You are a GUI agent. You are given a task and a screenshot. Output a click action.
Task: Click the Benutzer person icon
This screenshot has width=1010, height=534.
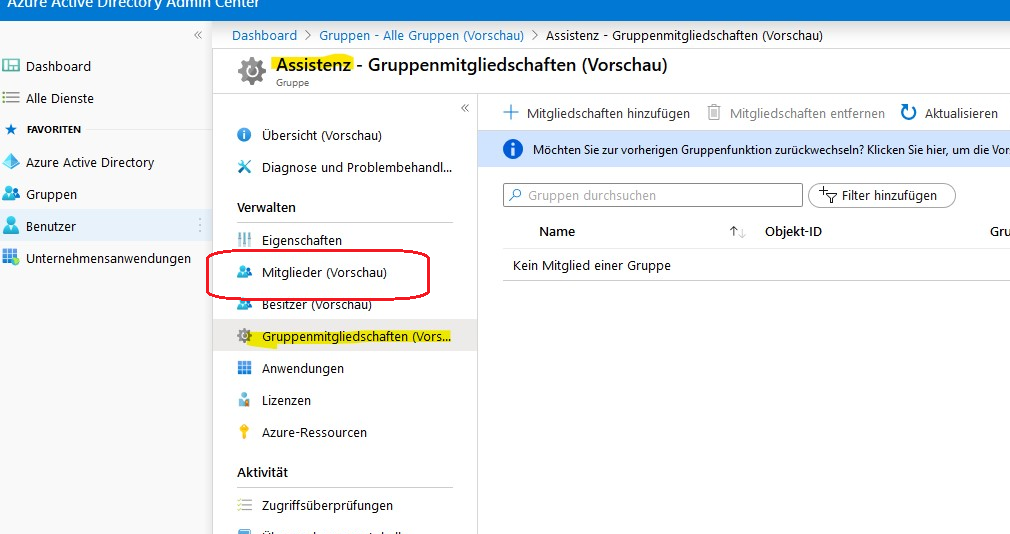click(x=11, y=225)
